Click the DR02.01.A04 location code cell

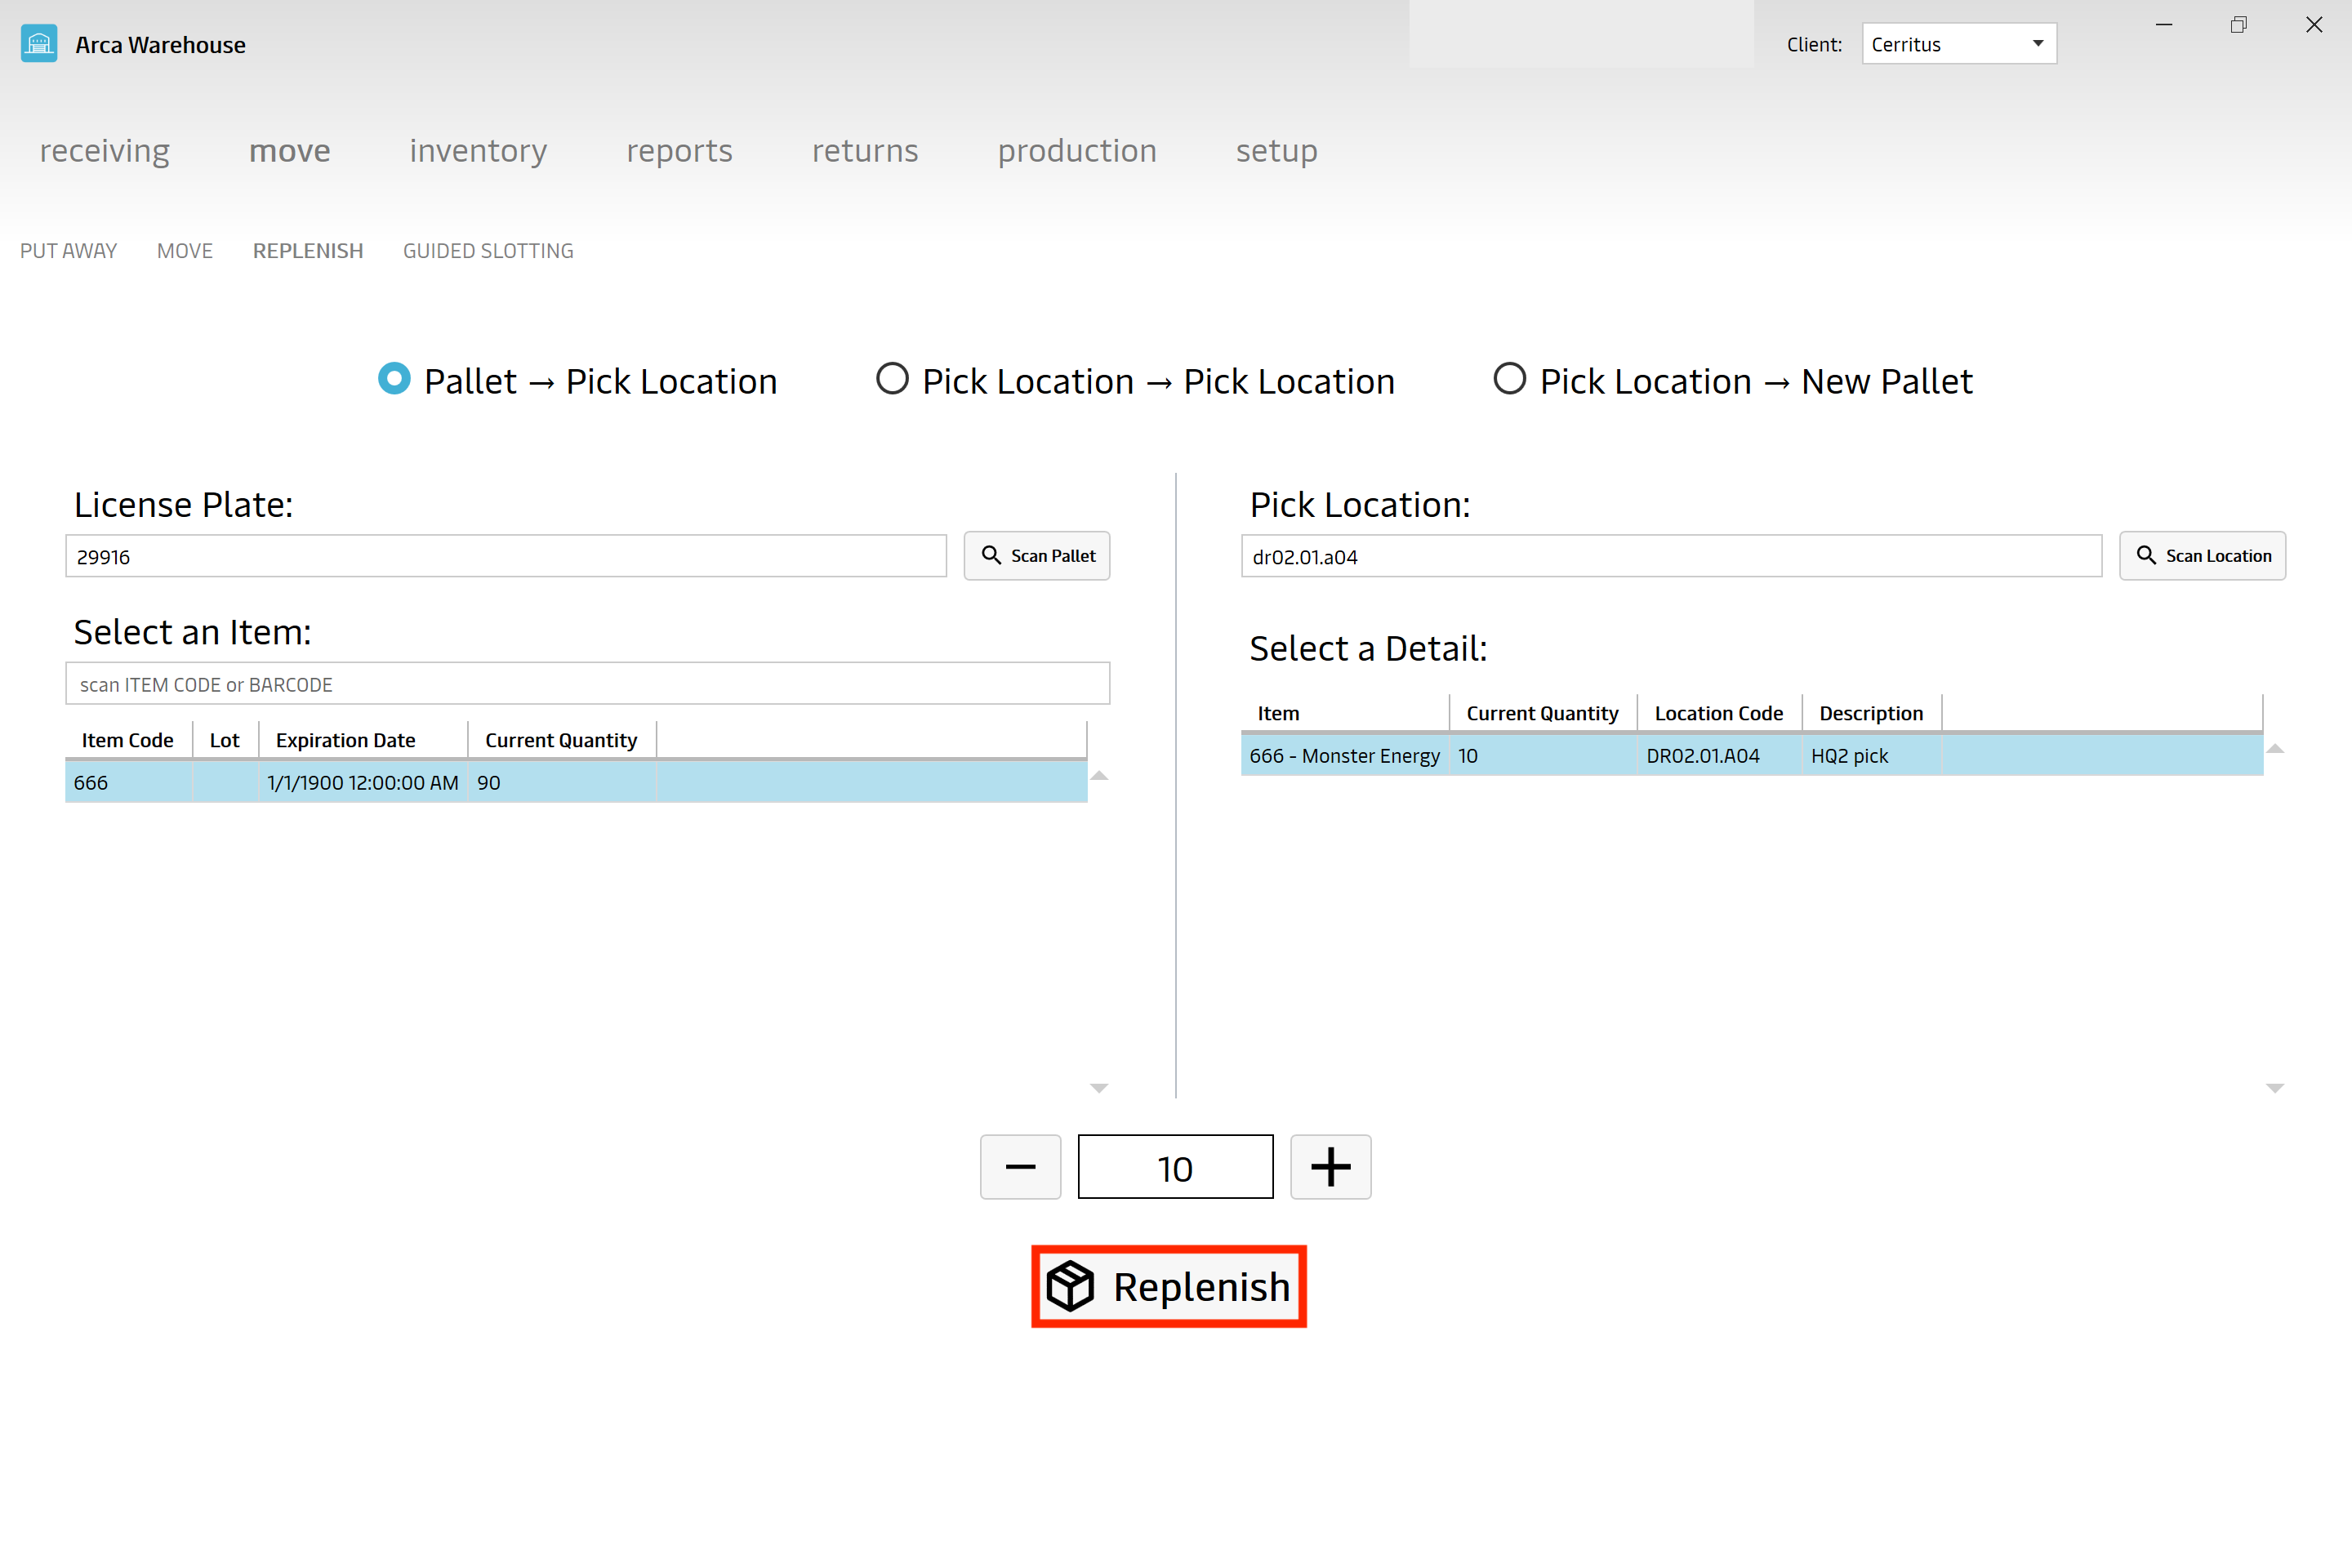point(1719,756)
